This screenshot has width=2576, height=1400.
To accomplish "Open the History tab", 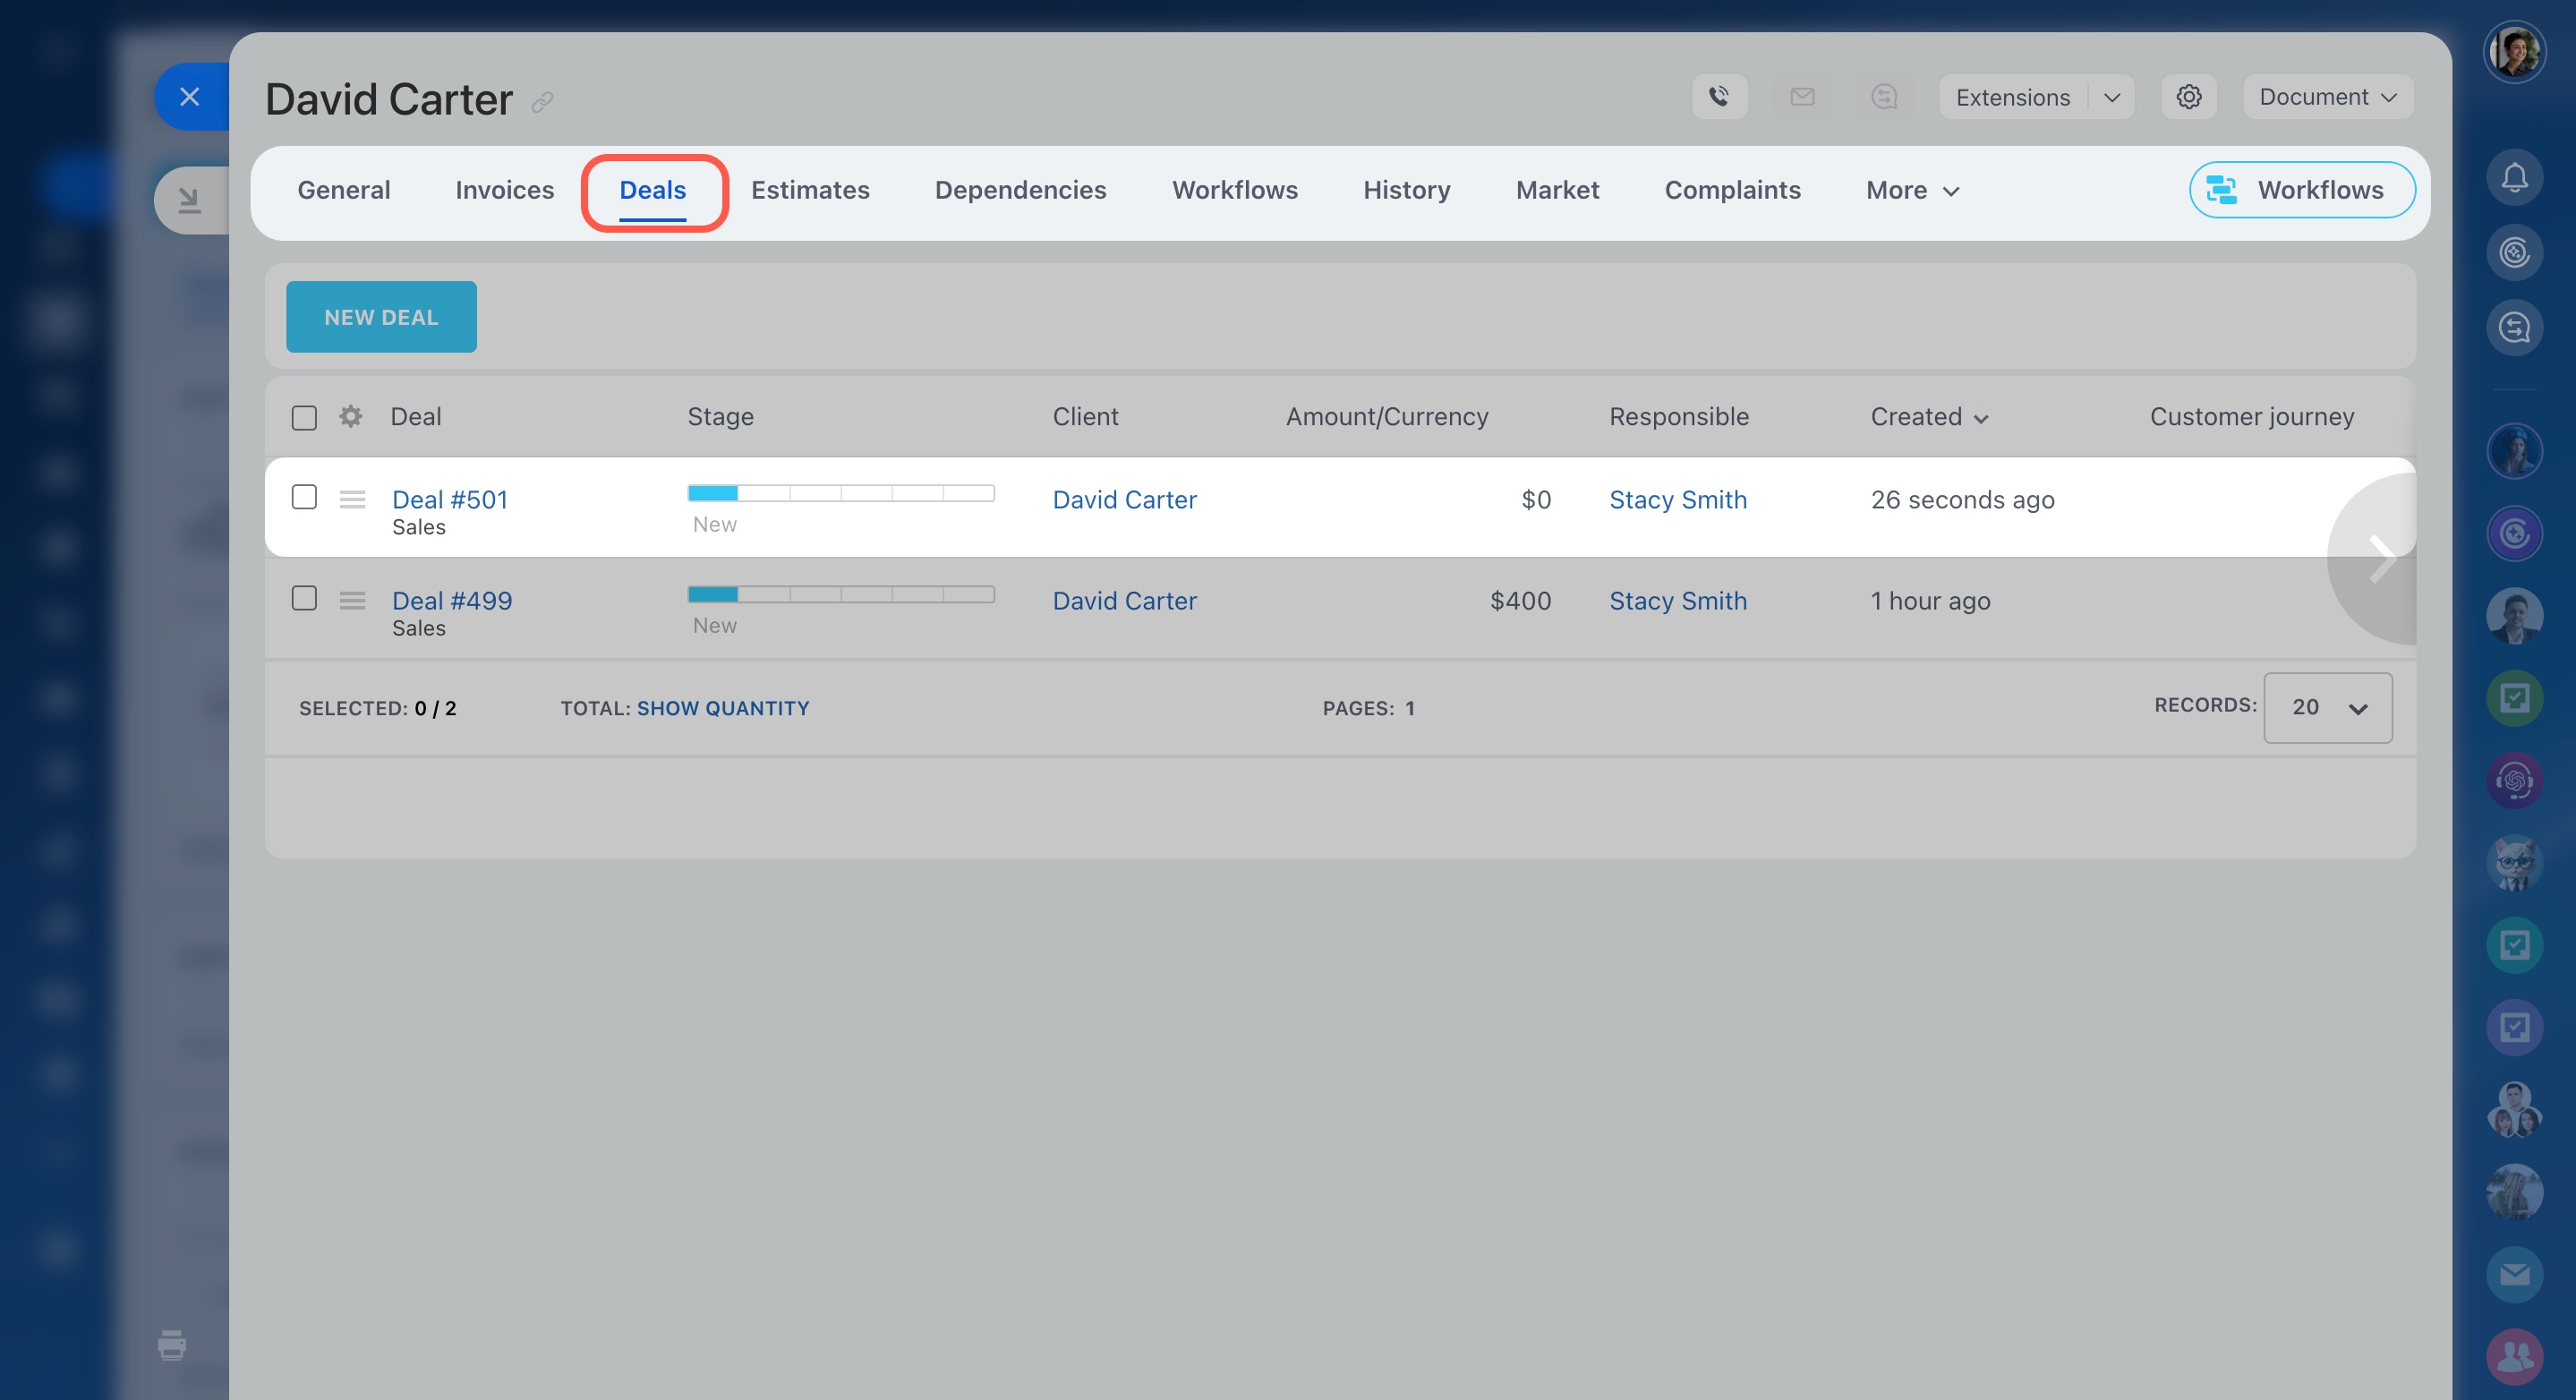I will [x=1406, y=190].
